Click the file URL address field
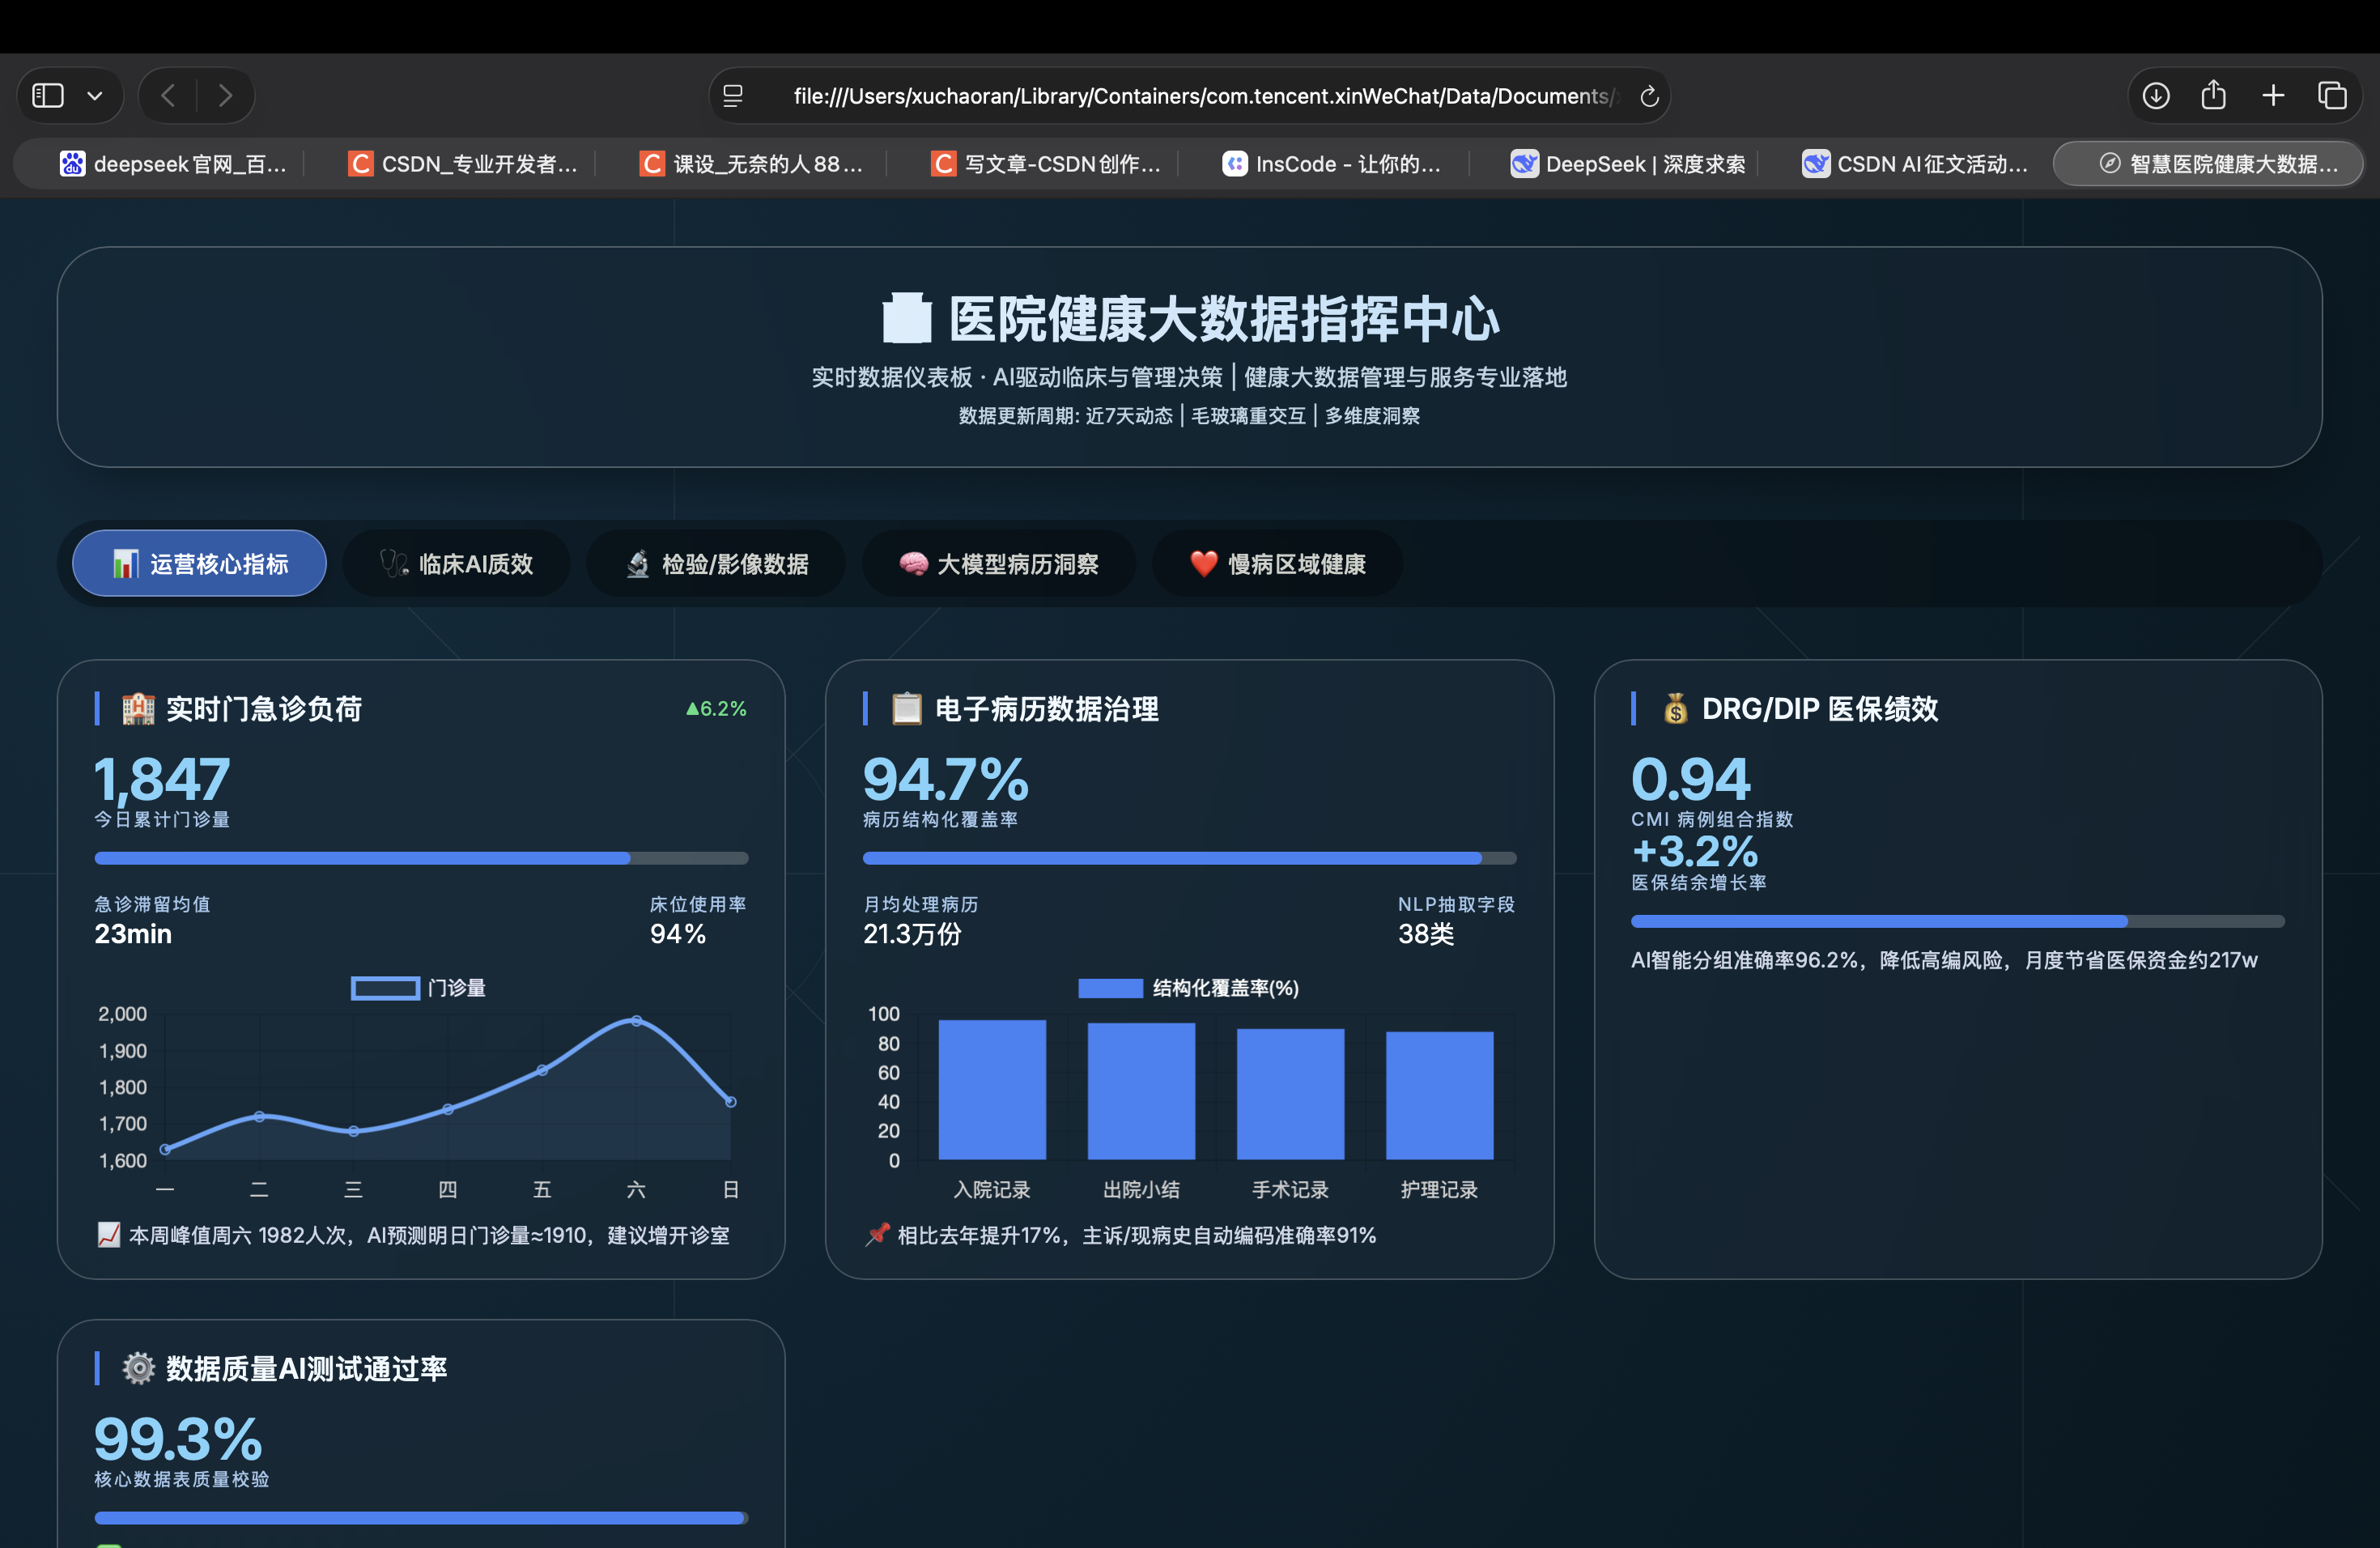The image size is (2380, 1548). (x=1200, y=96)
